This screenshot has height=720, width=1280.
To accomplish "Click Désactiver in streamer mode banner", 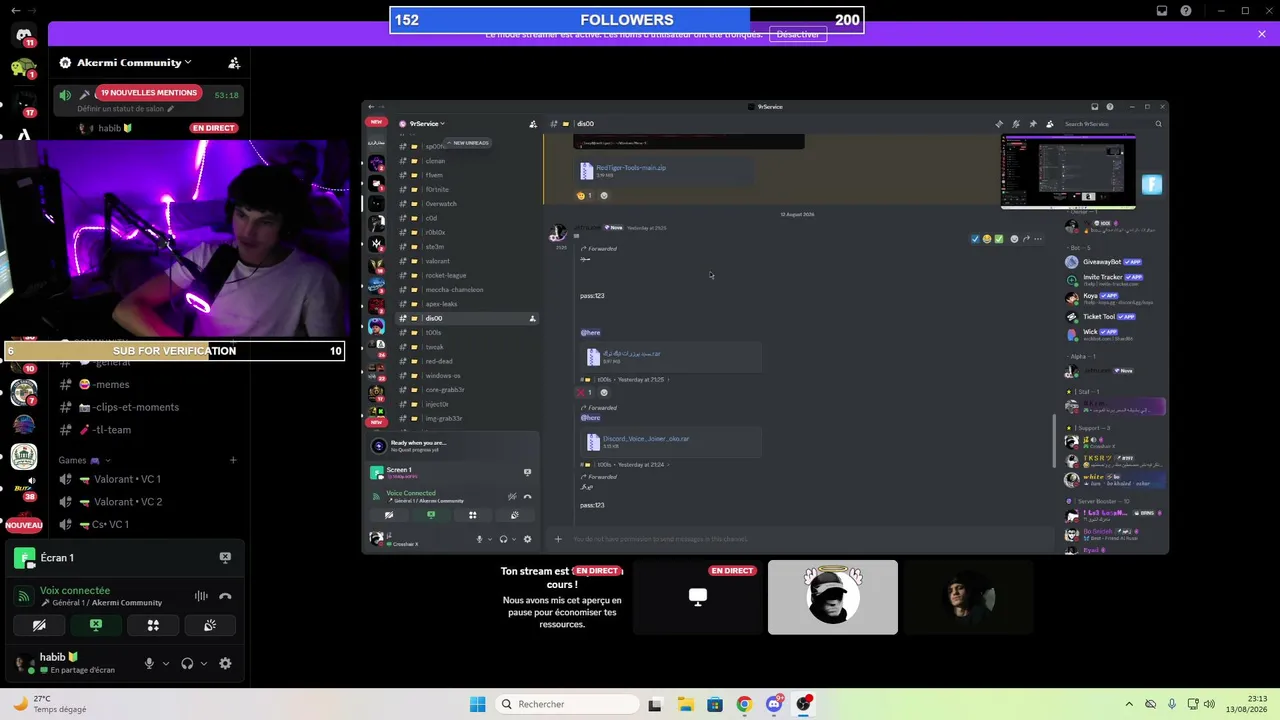I will [798, 34].
